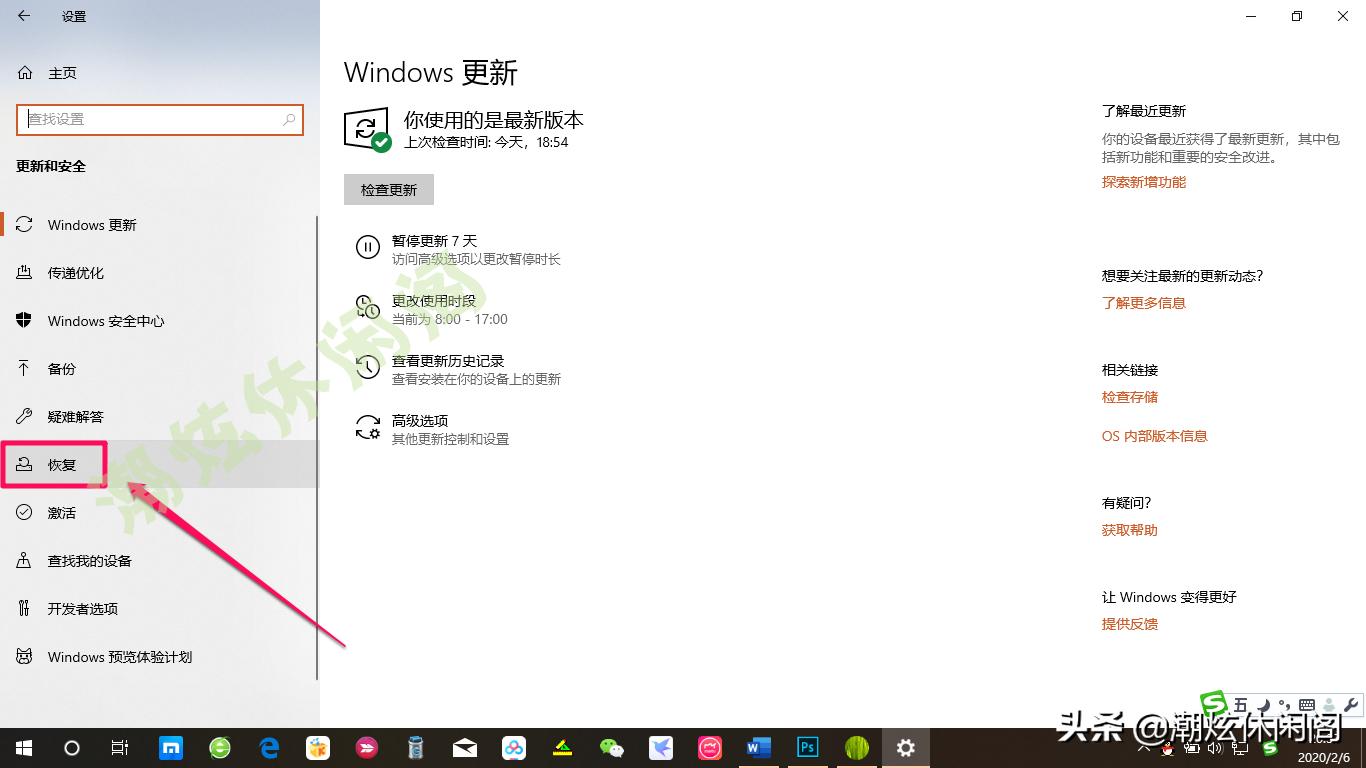
Task: Open Microsoft Edge from the taskbar
Action: coord(268,747)
